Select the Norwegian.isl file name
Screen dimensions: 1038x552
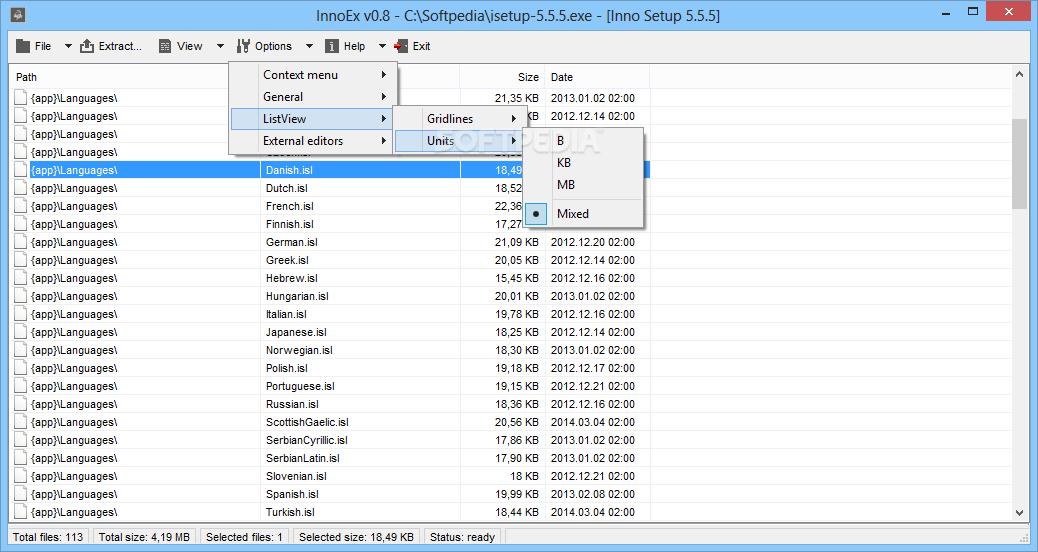(299, 350)
